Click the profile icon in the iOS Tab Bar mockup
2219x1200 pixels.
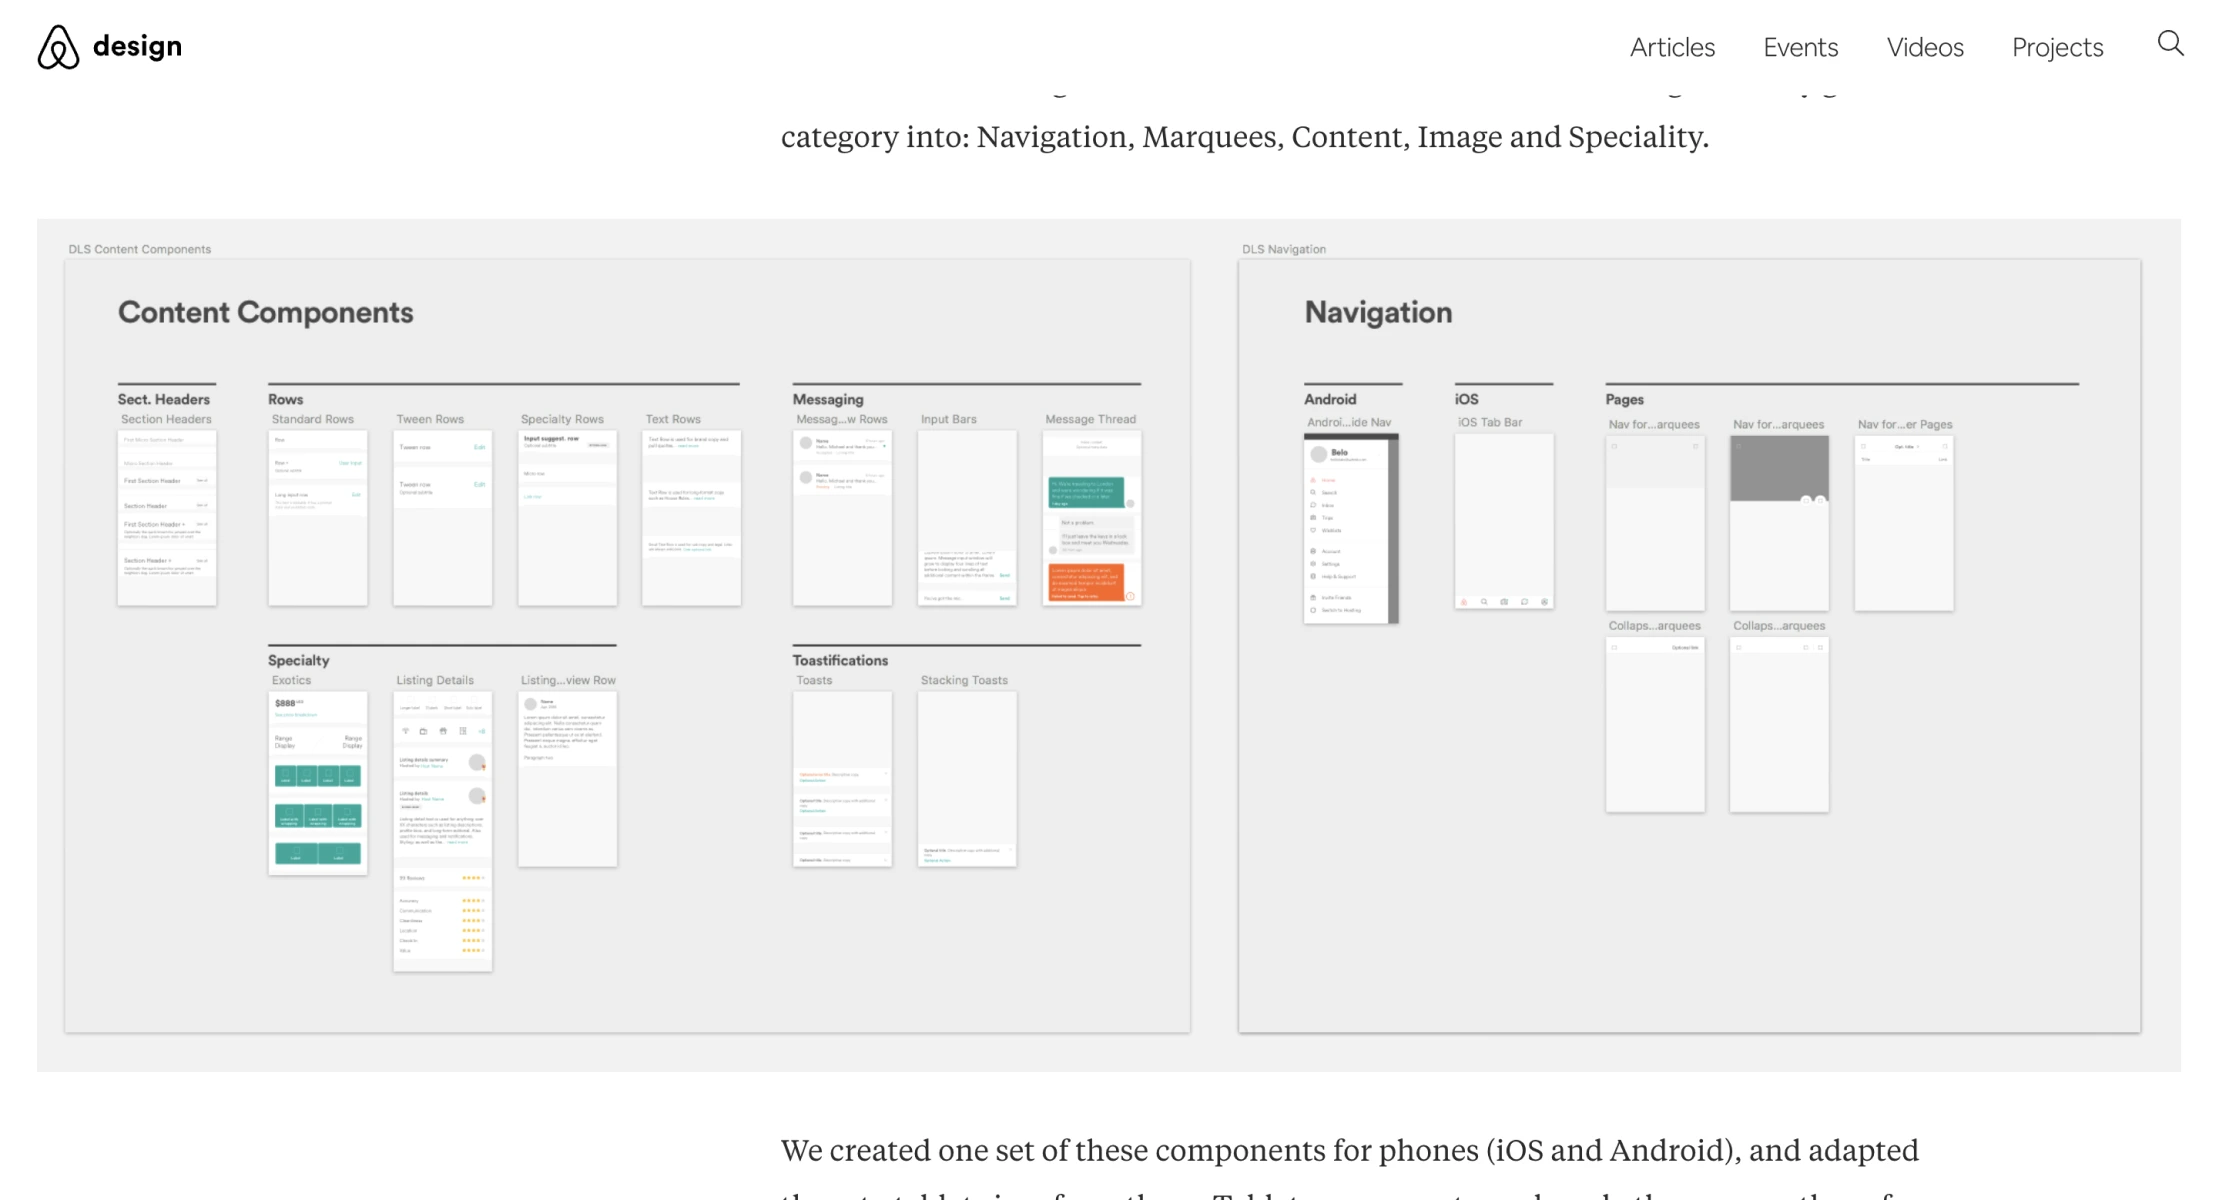1545,602
